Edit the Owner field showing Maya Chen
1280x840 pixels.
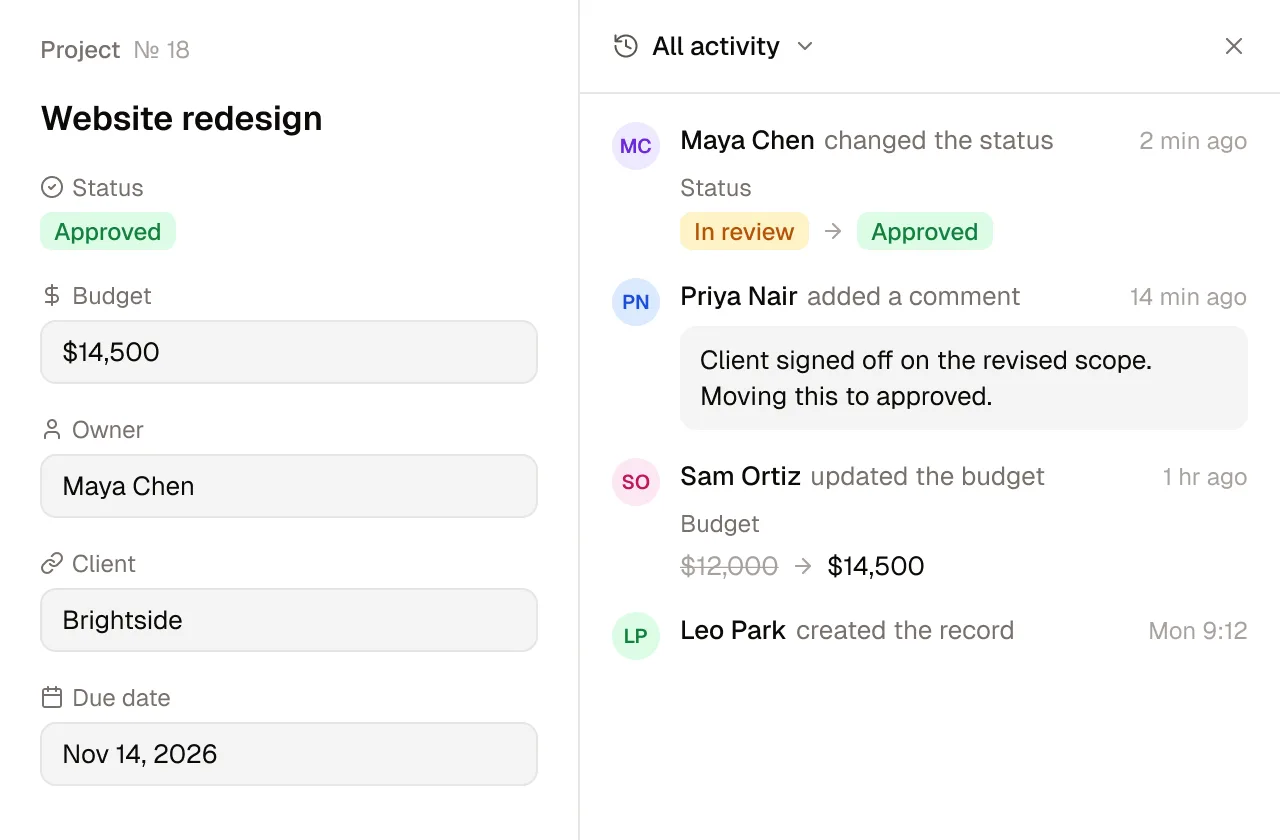[x=289, y=486]
